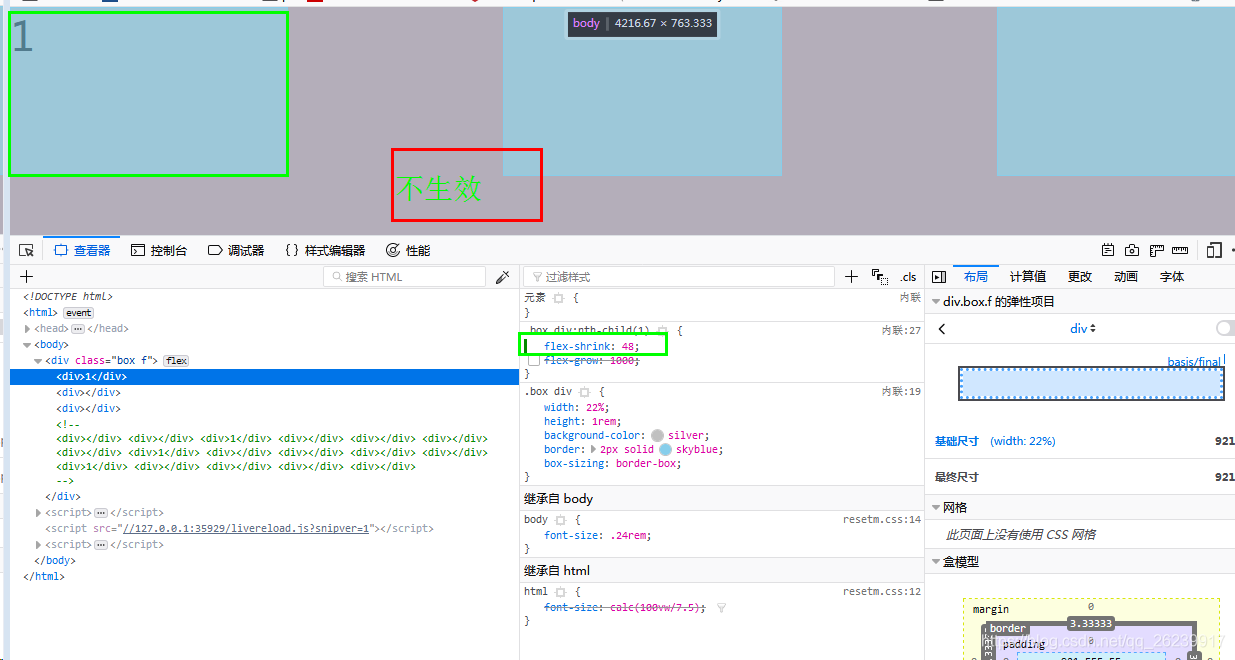
Task: Collapse the 弹性项目 flex item section
Action: coord(936,302)
